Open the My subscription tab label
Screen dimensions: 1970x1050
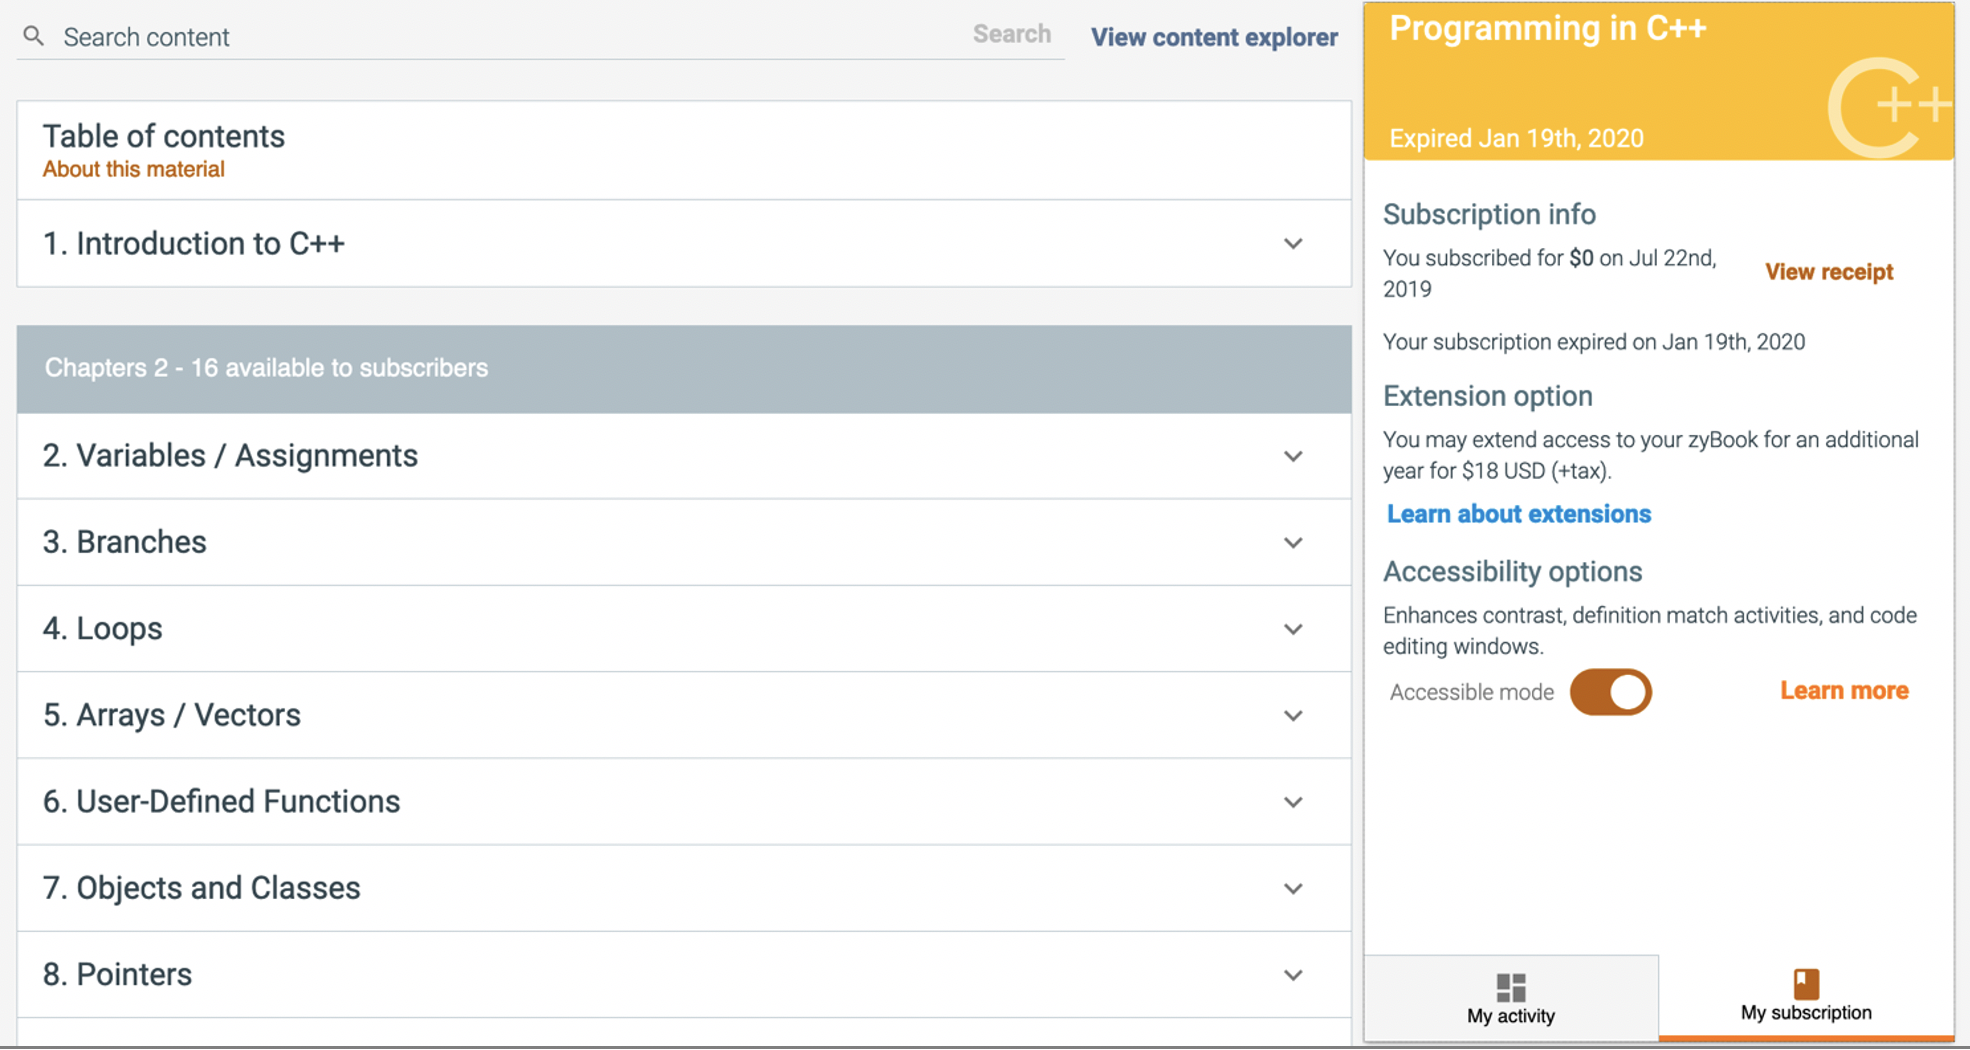click(1806, 1013)
